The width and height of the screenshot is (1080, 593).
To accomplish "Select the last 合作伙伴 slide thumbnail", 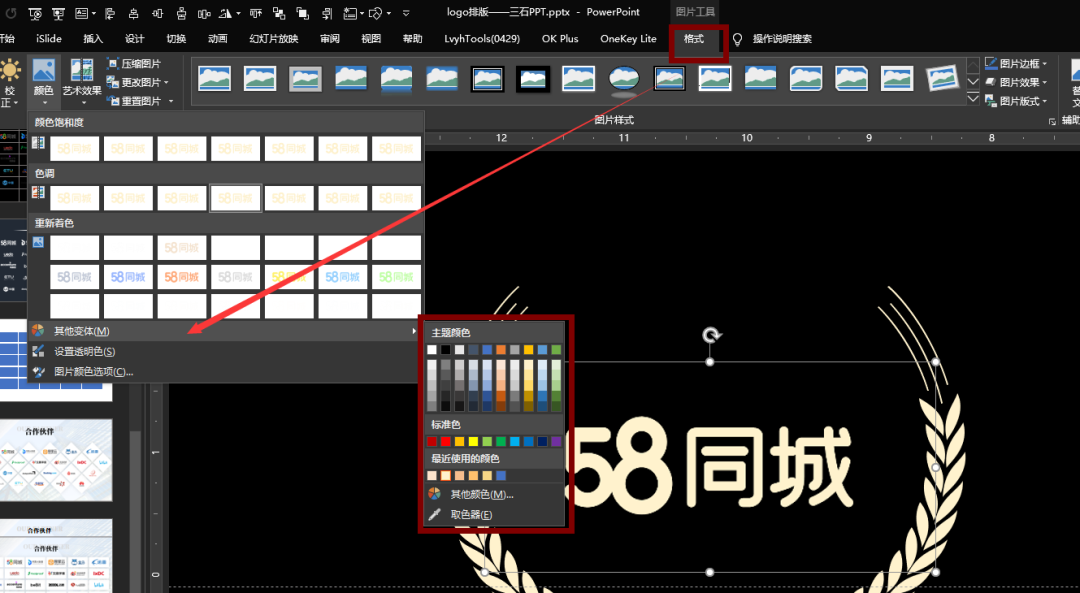I will (56, 556).
